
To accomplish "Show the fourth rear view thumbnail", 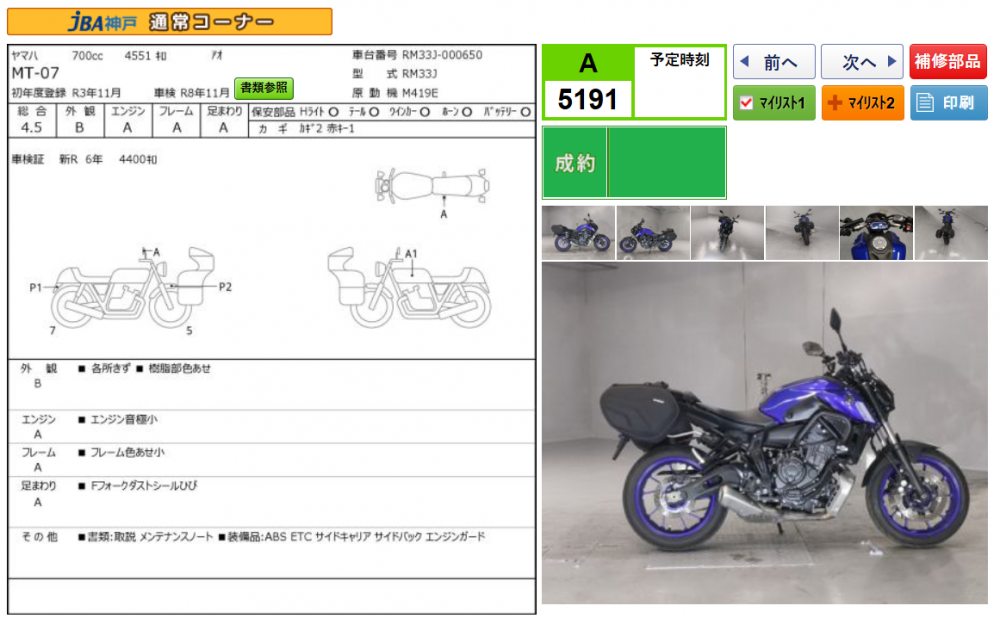I will pos(802,233).
